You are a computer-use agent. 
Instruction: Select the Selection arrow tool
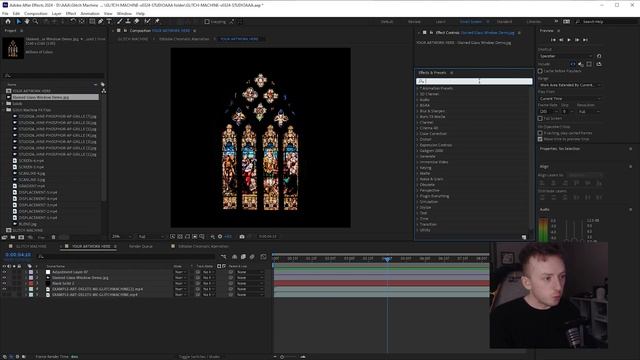click(x=19, y=22)
